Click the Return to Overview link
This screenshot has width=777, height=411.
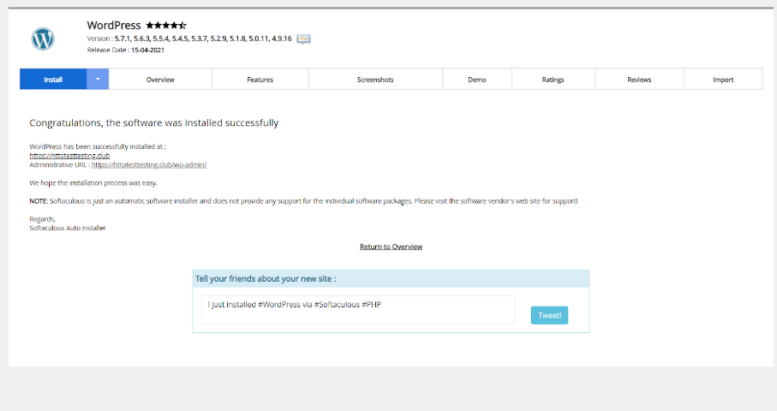391,246
